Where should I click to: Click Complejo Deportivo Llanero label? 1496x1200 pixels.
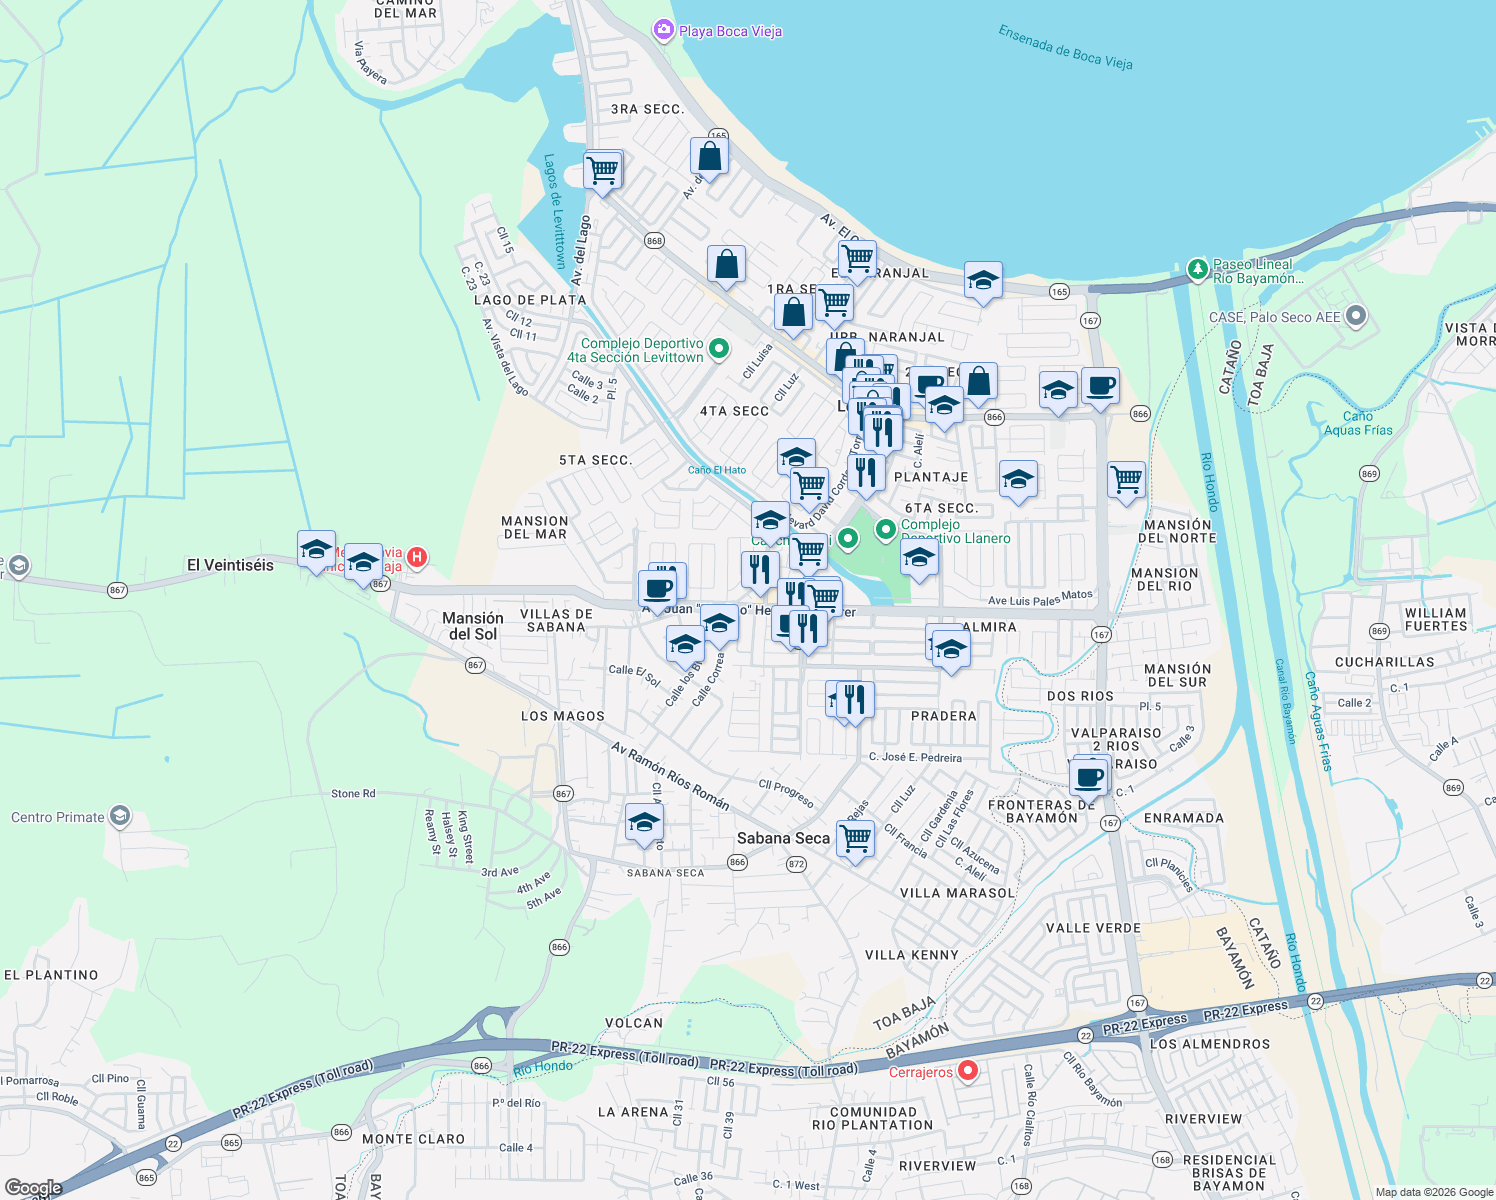click(955, 531)
